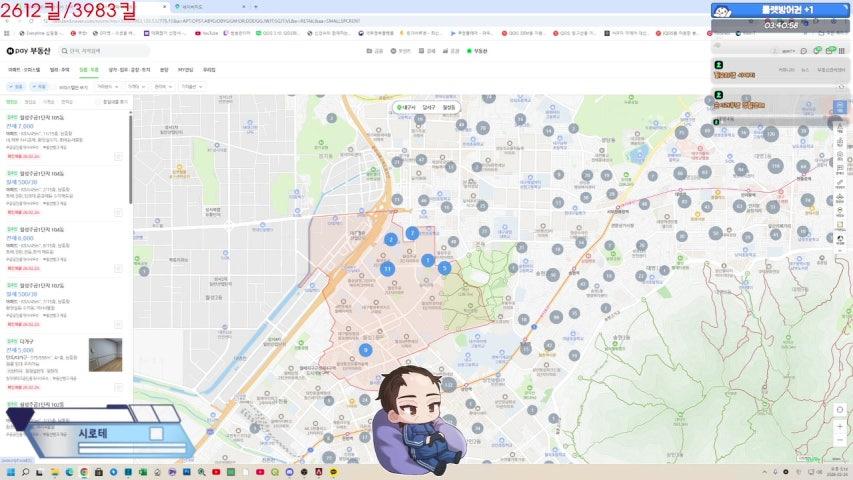Screen dimensions: 853x480
Task: Expand the 면적 filter dropdown
Action: 163,87
